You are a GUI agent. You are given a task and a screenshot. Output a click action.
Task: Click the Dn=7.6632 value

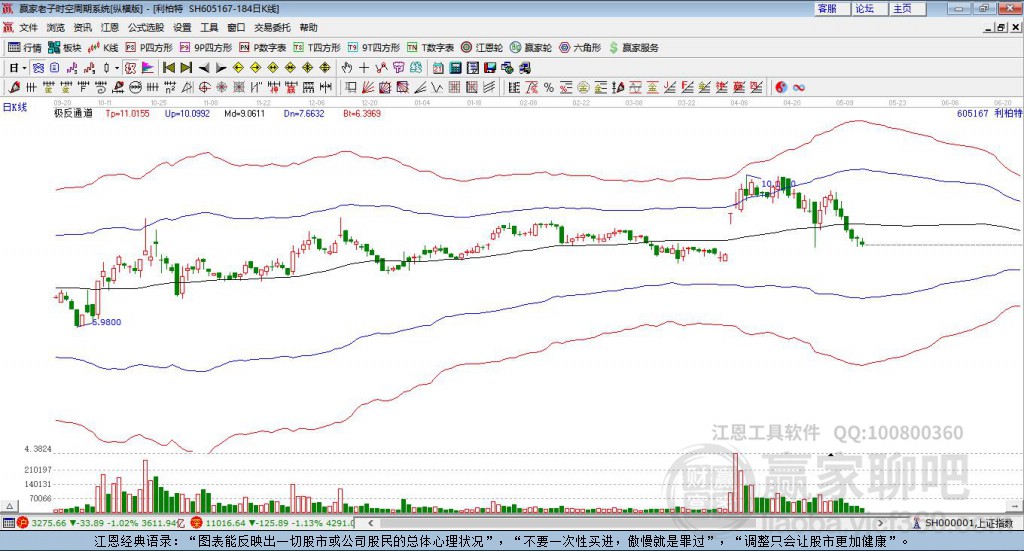pyautogui.click(x=304, y=114)
